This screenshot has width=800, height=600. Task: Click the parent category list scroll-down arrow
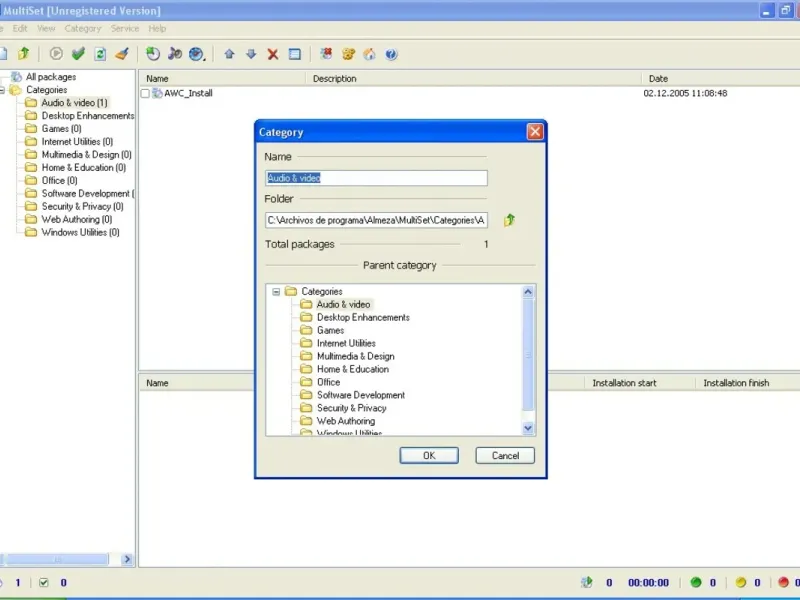coord(528,429)
